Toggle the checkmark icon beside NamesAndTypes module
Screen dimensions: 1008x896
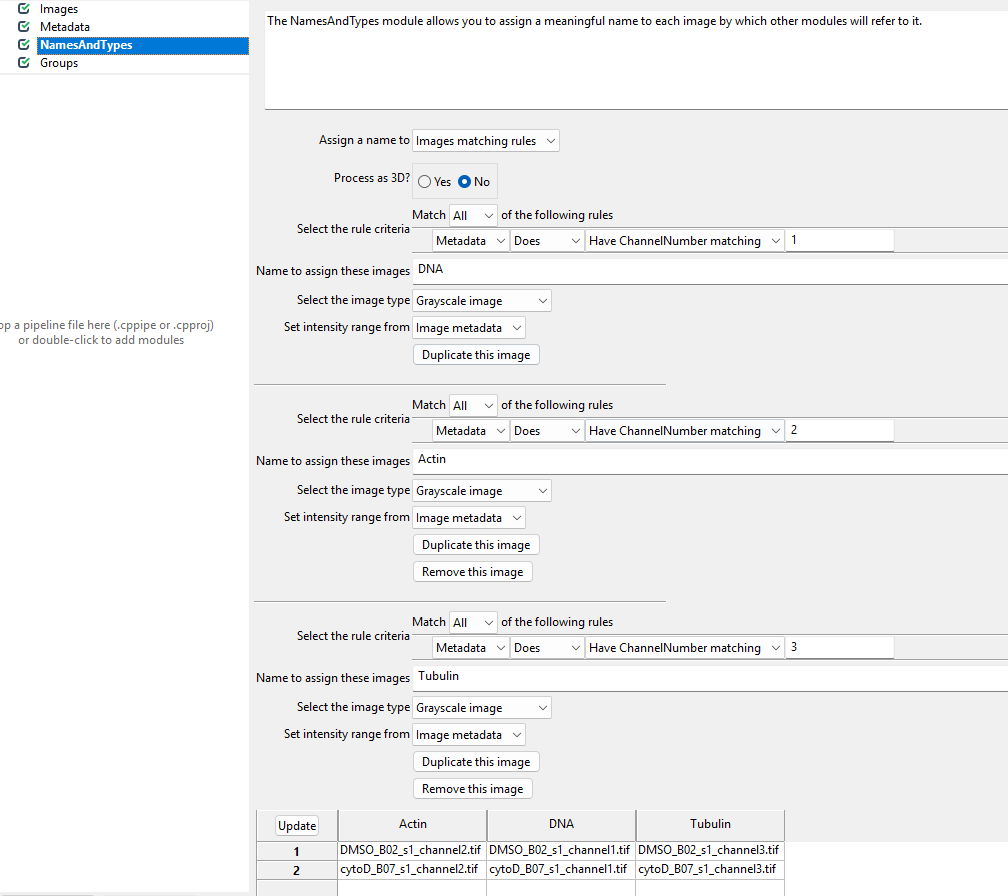point(23,45)
